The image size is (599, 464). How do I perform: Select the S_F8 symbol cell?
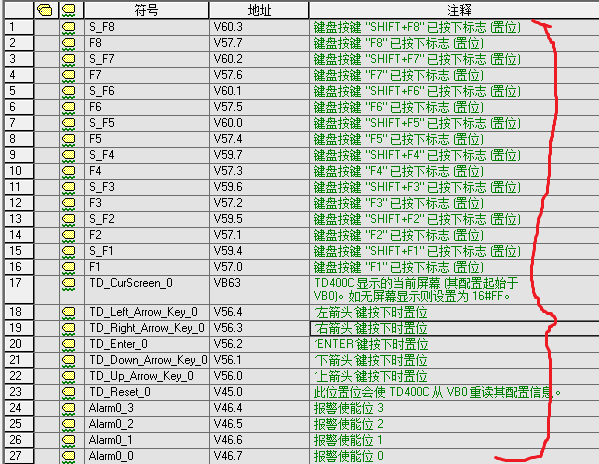tap(147, 27)
